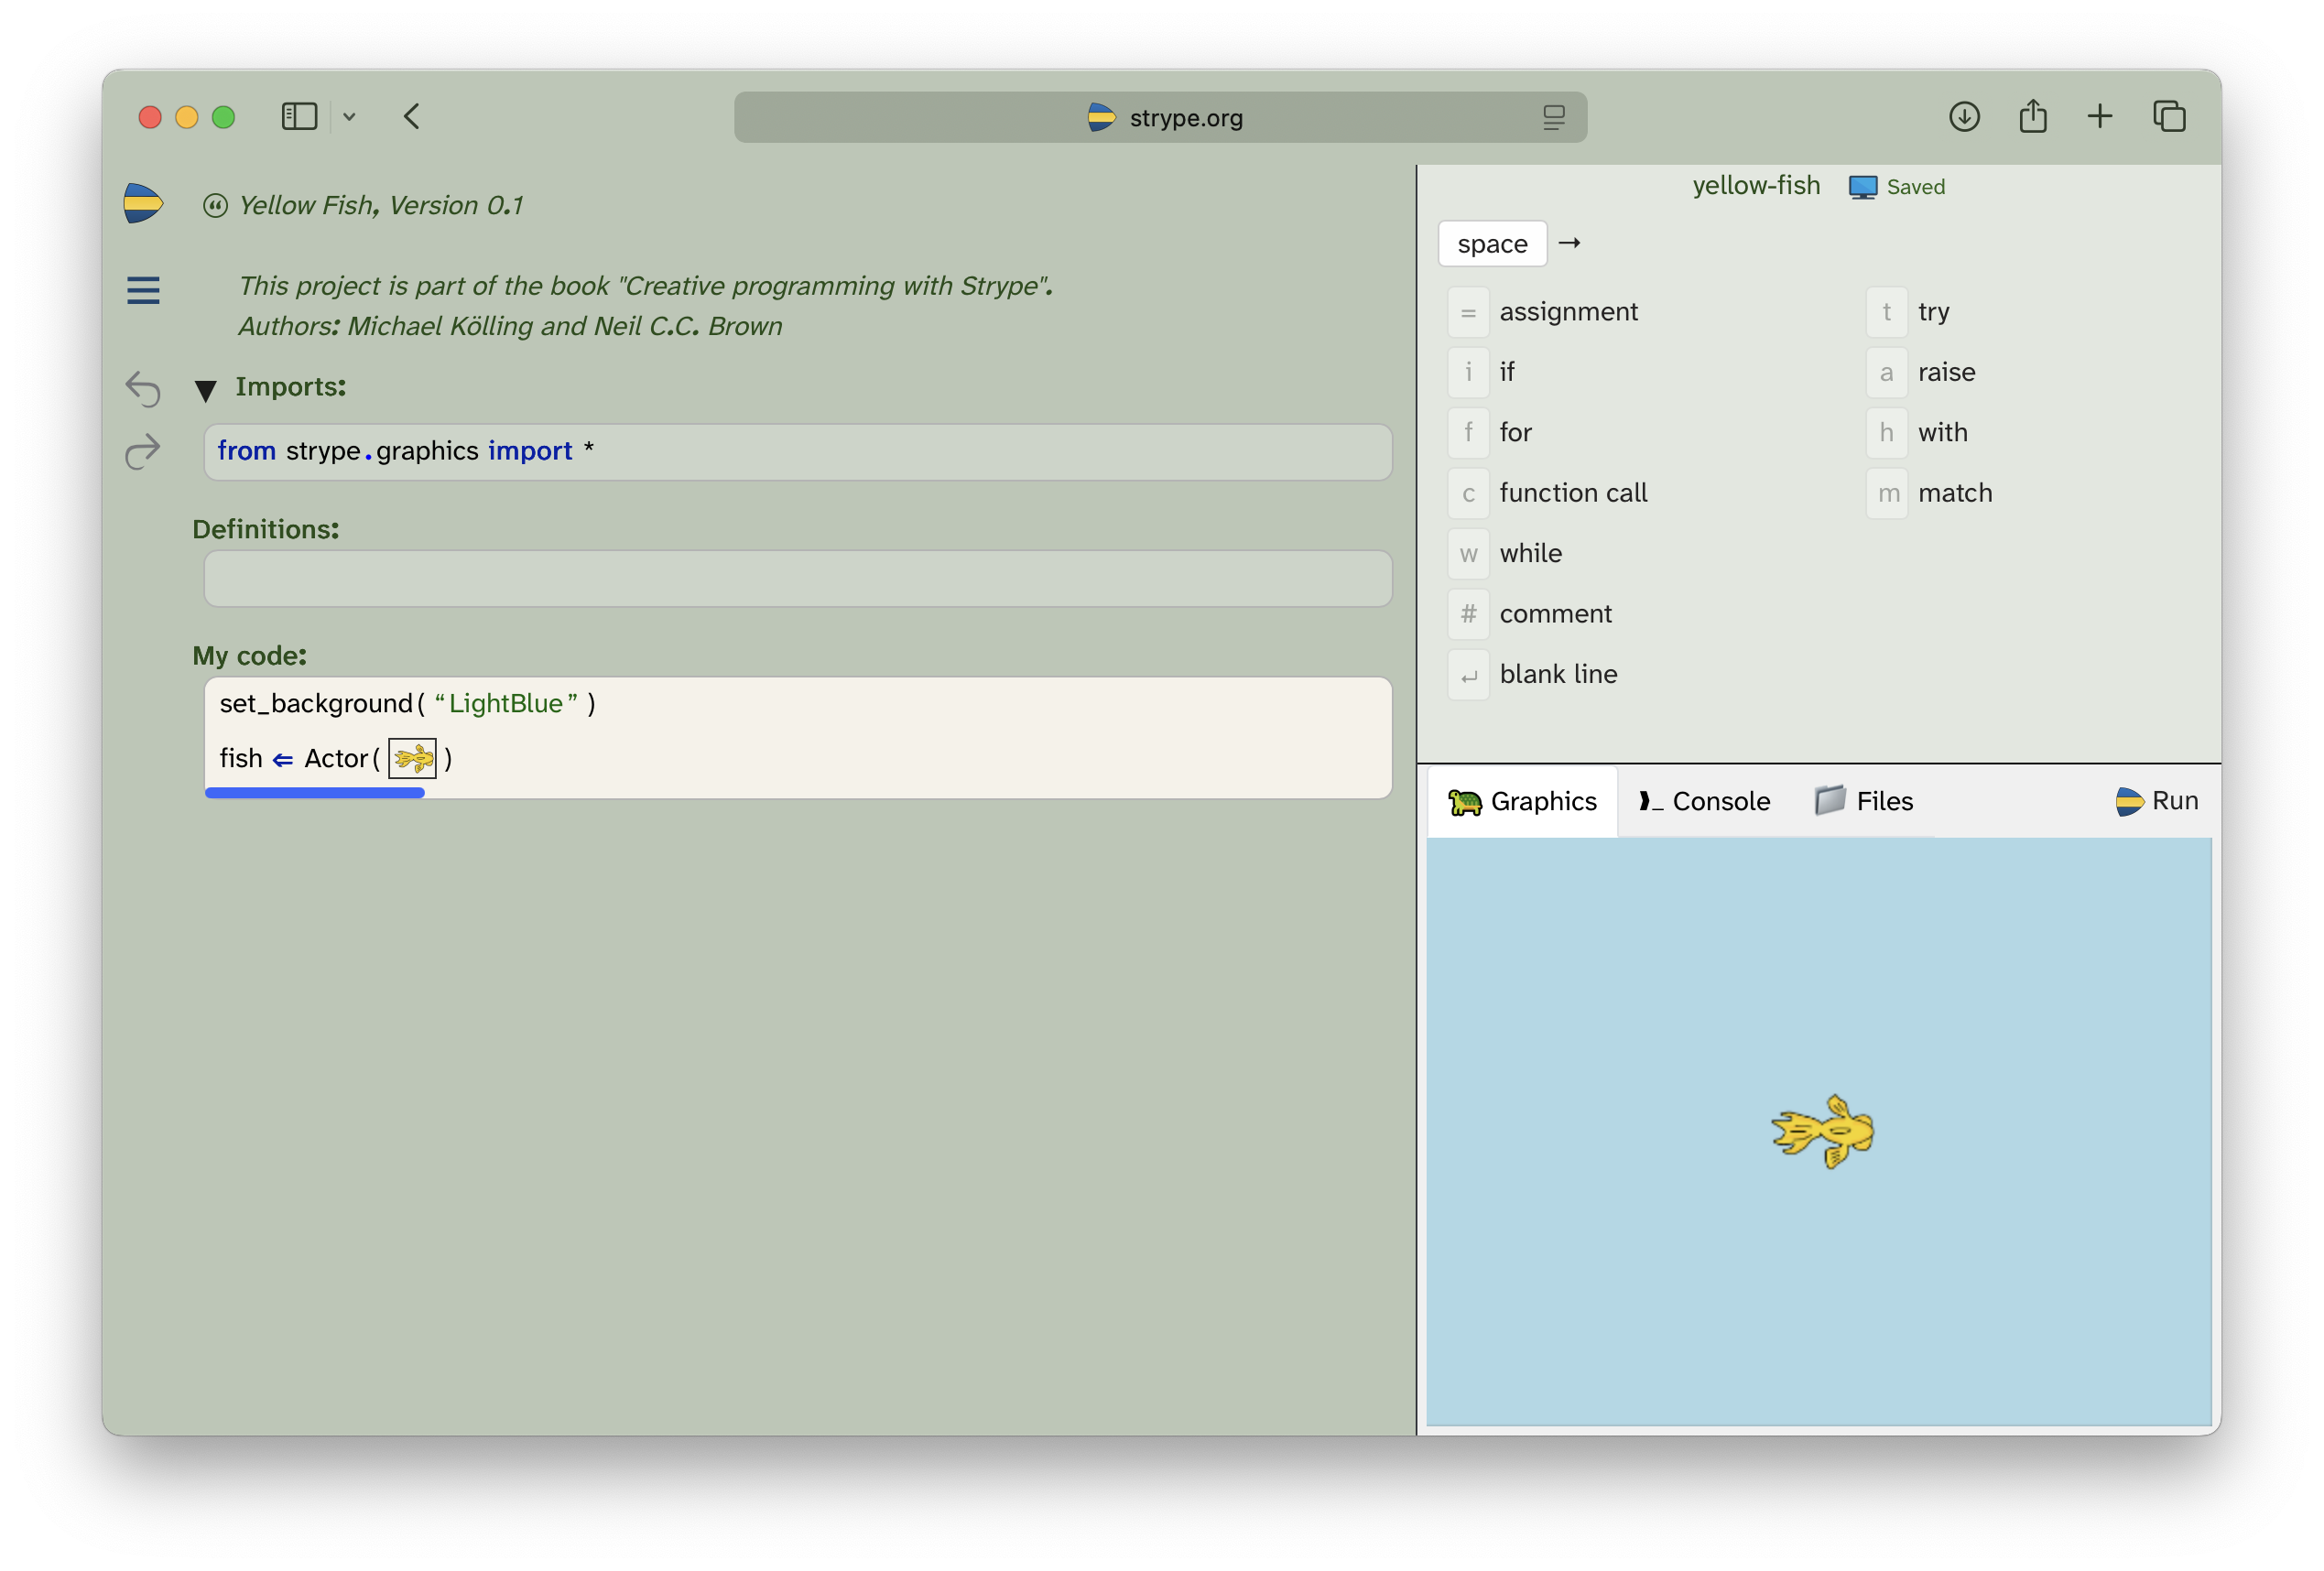This screenshot has height=1571, width=2324.
Task: Click the empty Definitions frame area
Action: (798, 579)
